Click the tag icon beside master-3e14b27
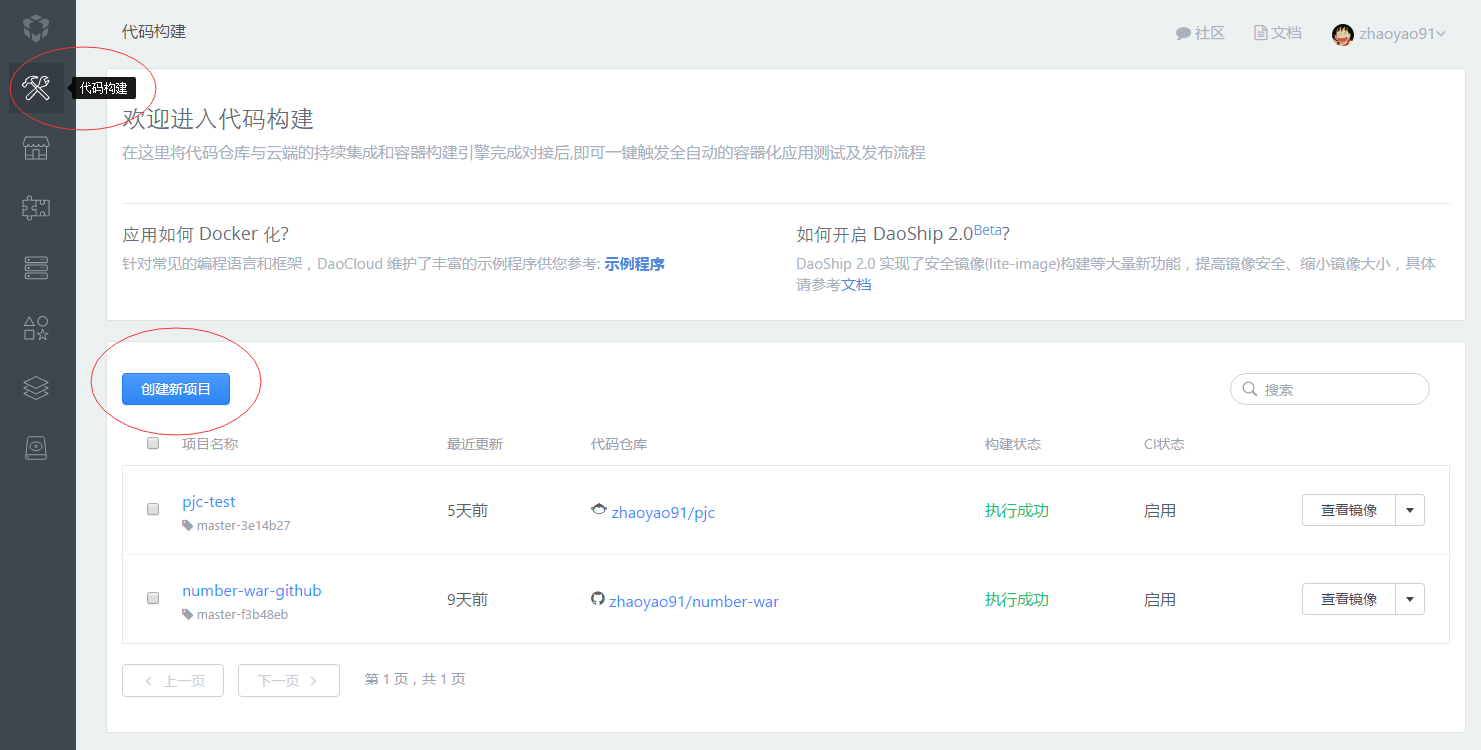The image size is (1481, 750). pyautogui.click(x=187, y=525)
